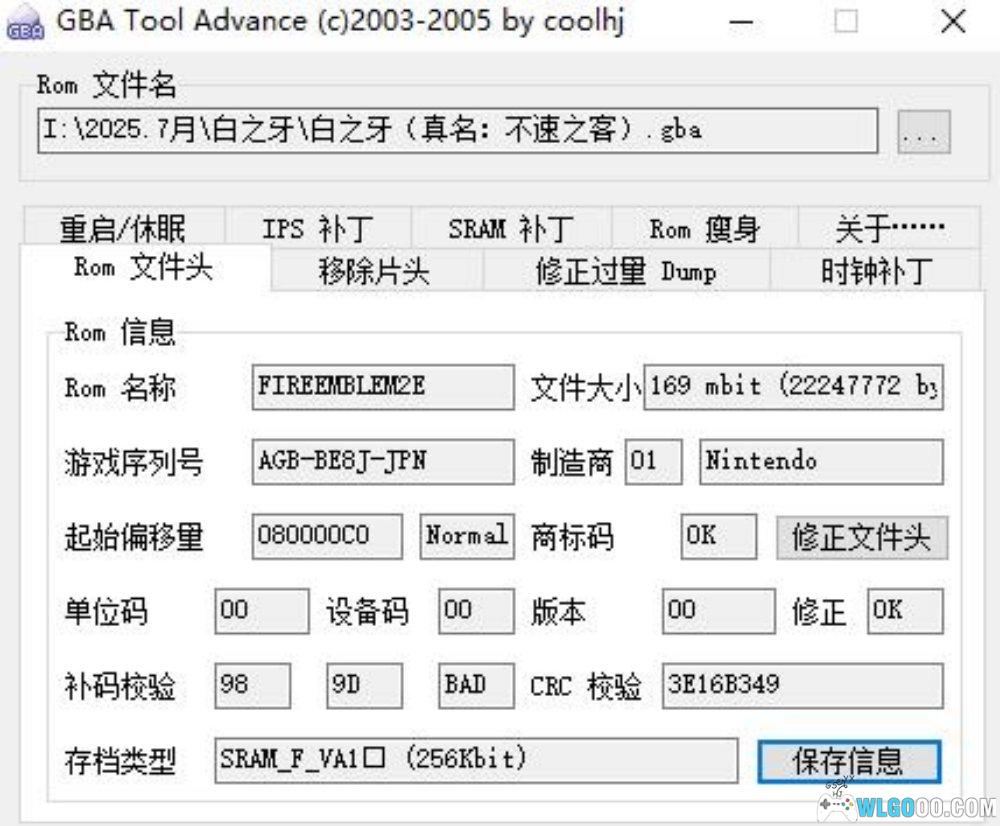Image resolution: width=1000 pixels, height=826 pixels.
Task: Click the 存档类型 field showing SRAM_F_VA1
Action: 475,760
